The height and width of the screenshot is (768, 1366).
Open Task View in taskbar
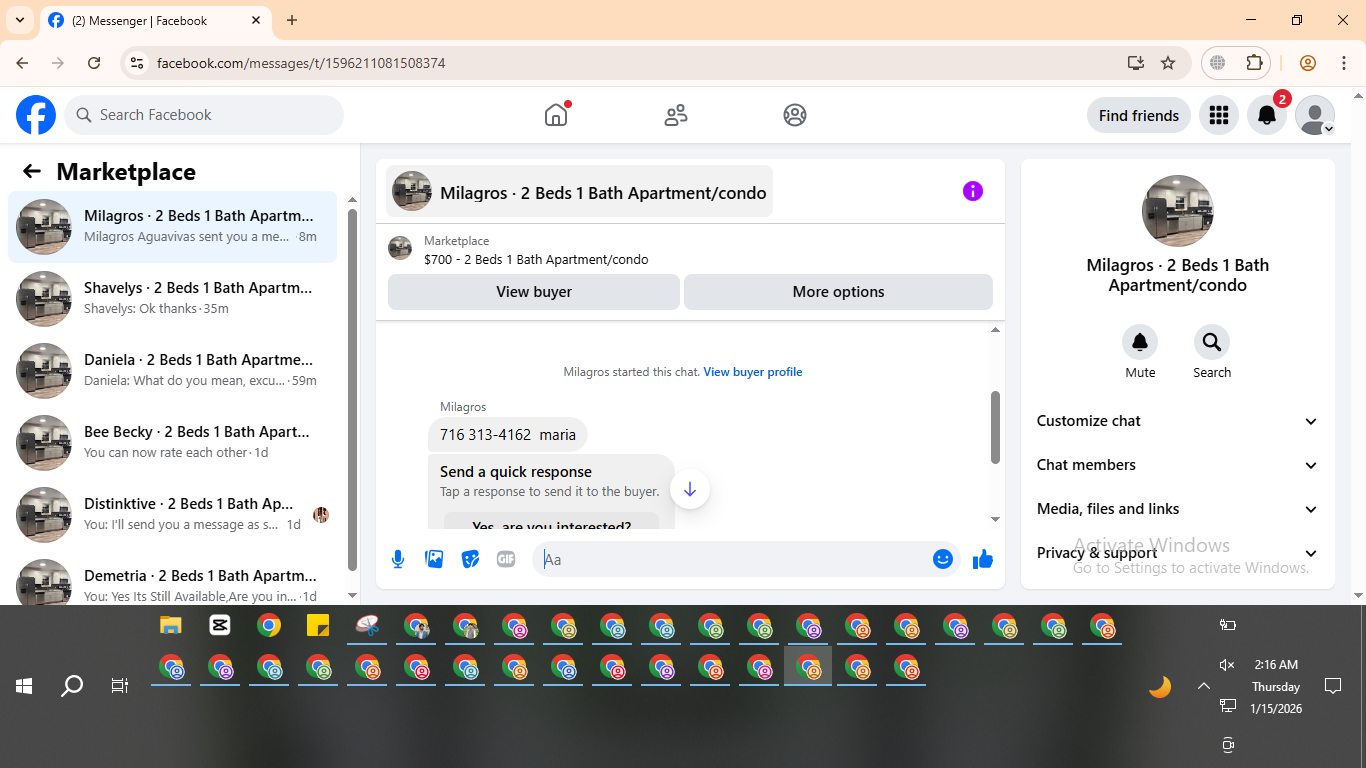[x=120, y=686]
